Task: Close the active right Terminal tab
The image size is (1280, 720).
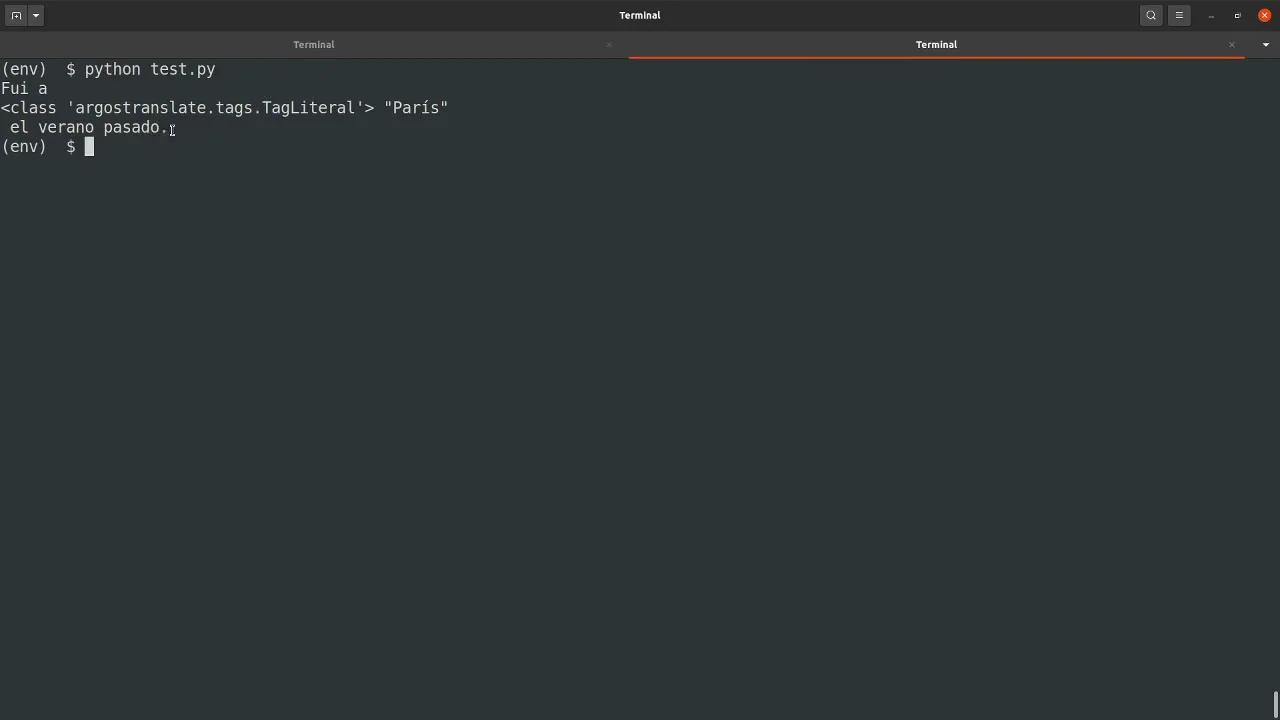Action: coord(1231,44)
